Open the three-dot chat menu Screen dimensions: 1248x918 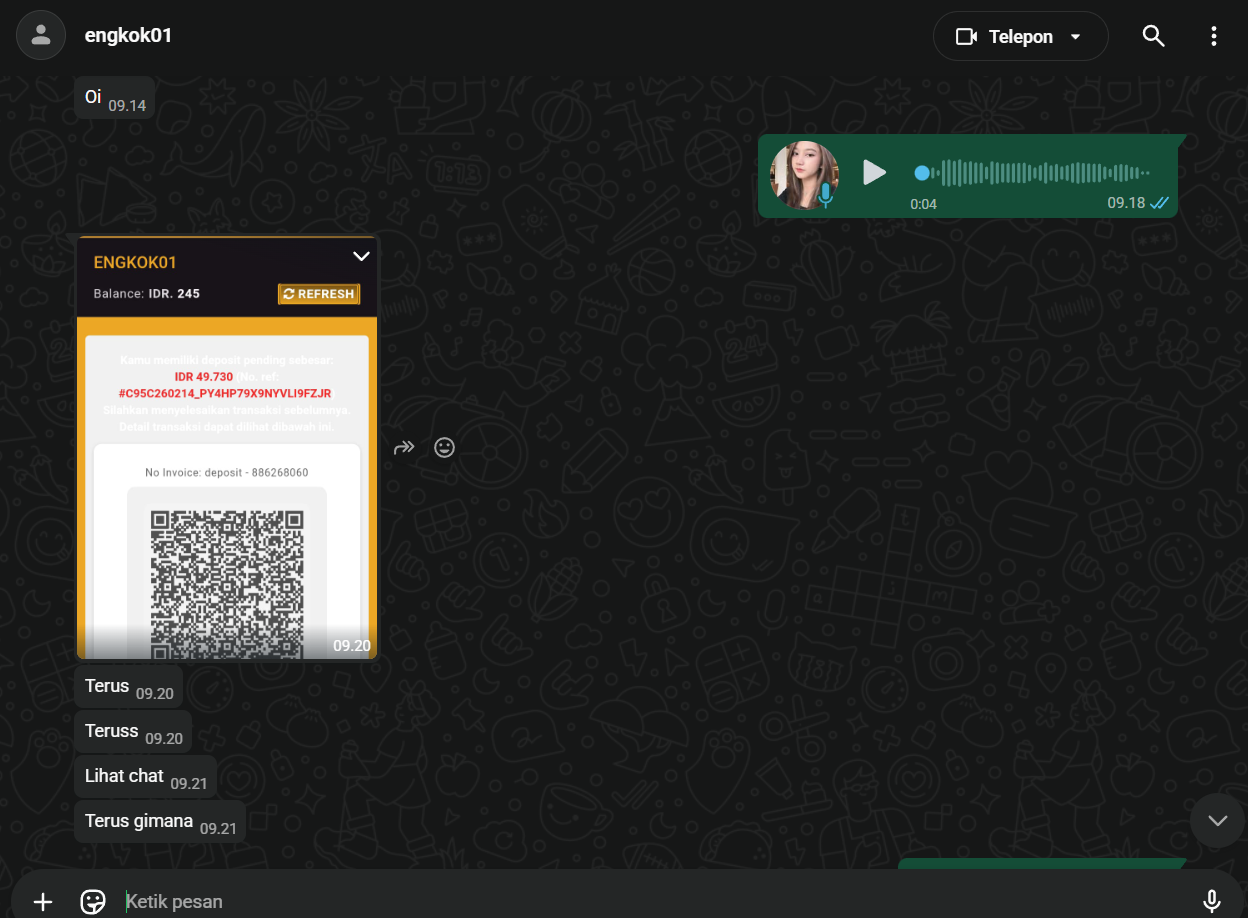[1213, 36]
